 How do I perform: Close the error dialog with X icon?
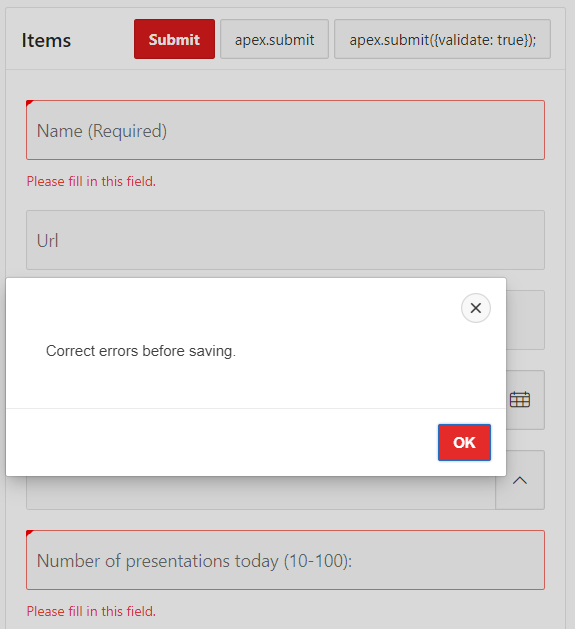click(x=475, y=308)
